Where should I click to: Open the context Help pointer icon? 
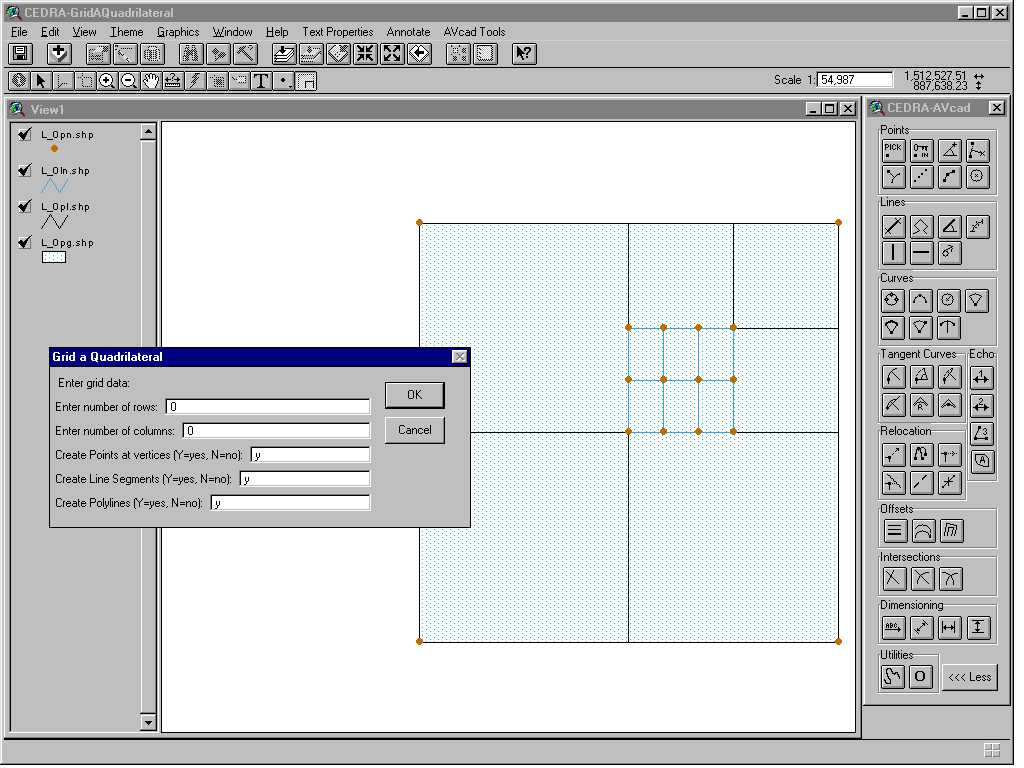click(524, 54)
